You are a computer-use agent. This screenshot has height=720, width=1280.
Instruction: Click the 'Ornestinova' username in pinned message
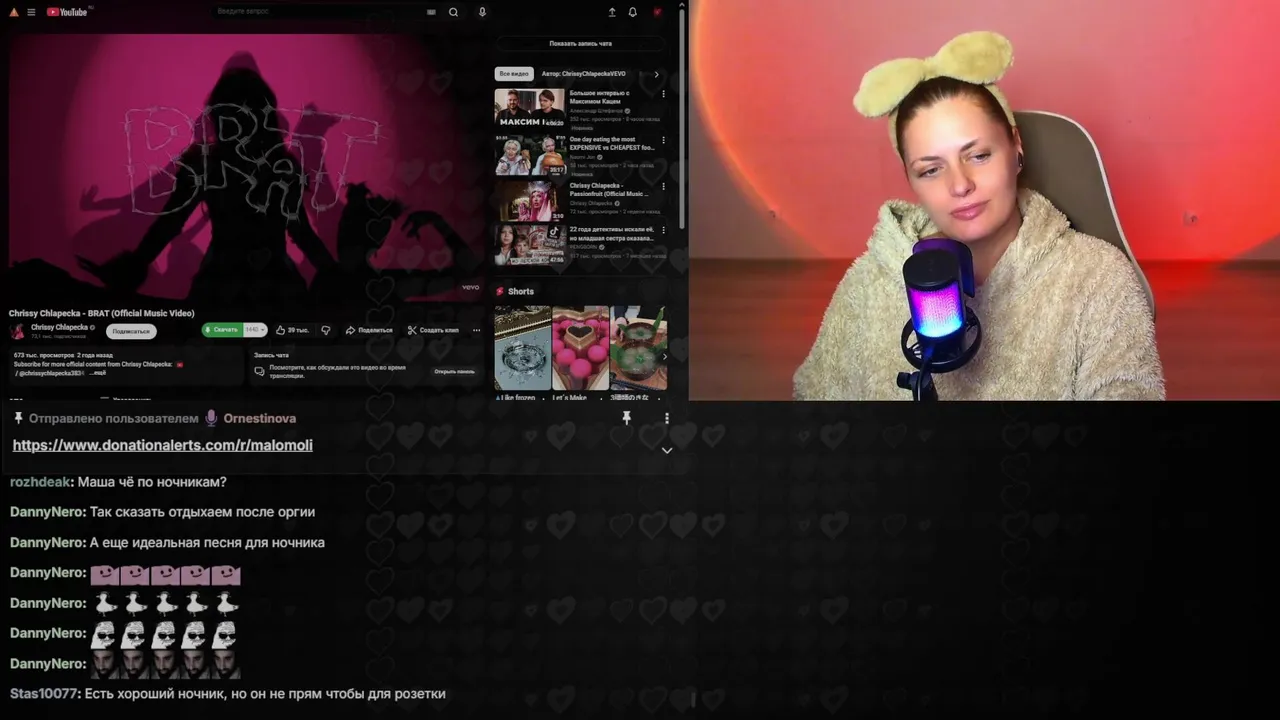click(x=260, y=418)
